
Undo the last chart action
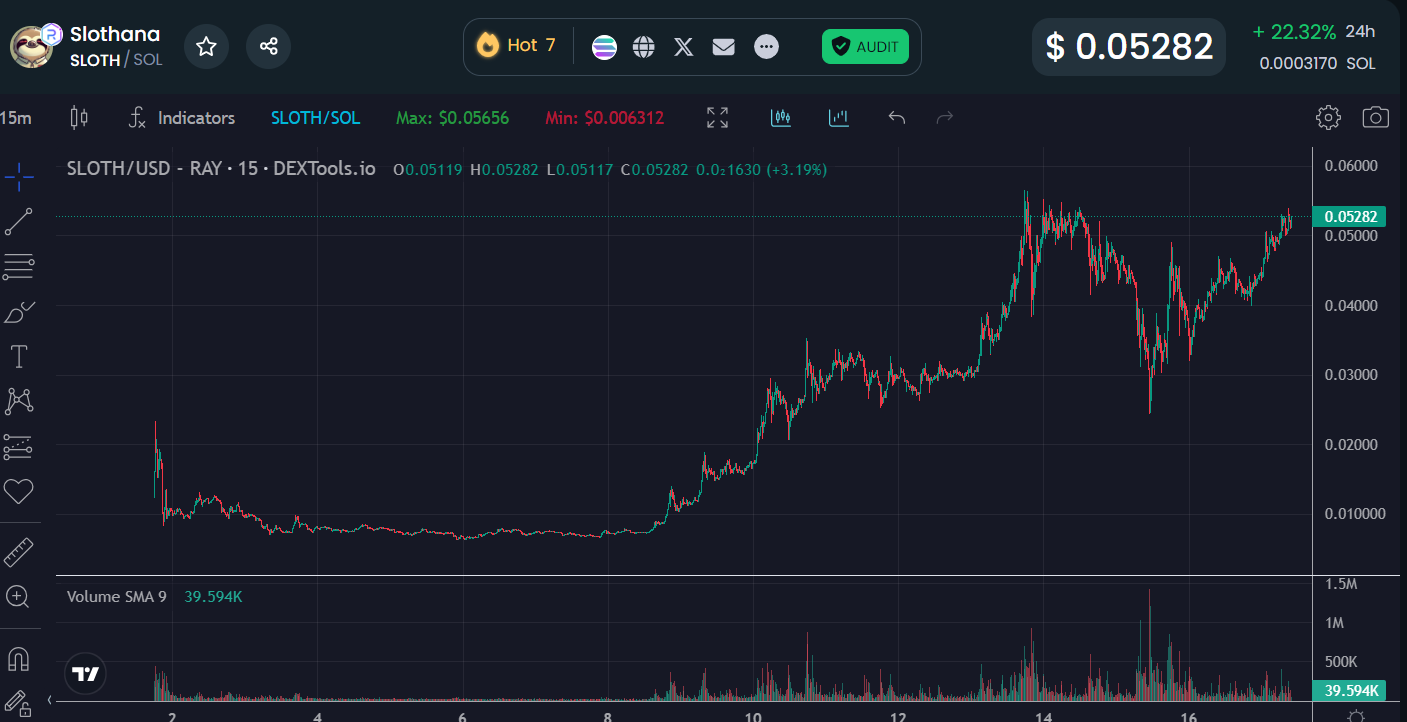(x=897, y=118)
